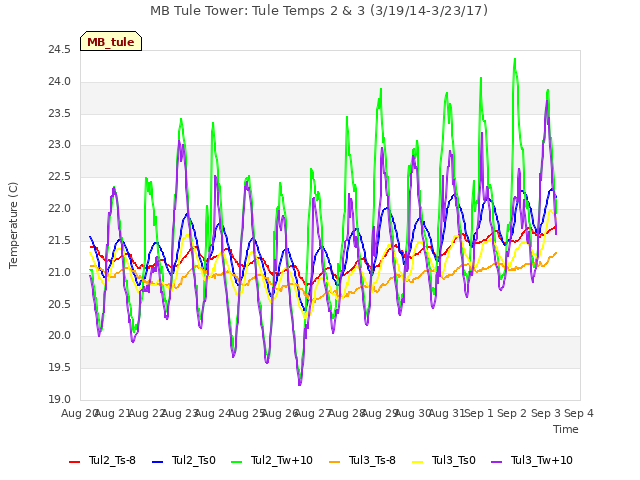Click the Time axis label
This screenshot has height=480, width=640.
click(x=566, y=429)
